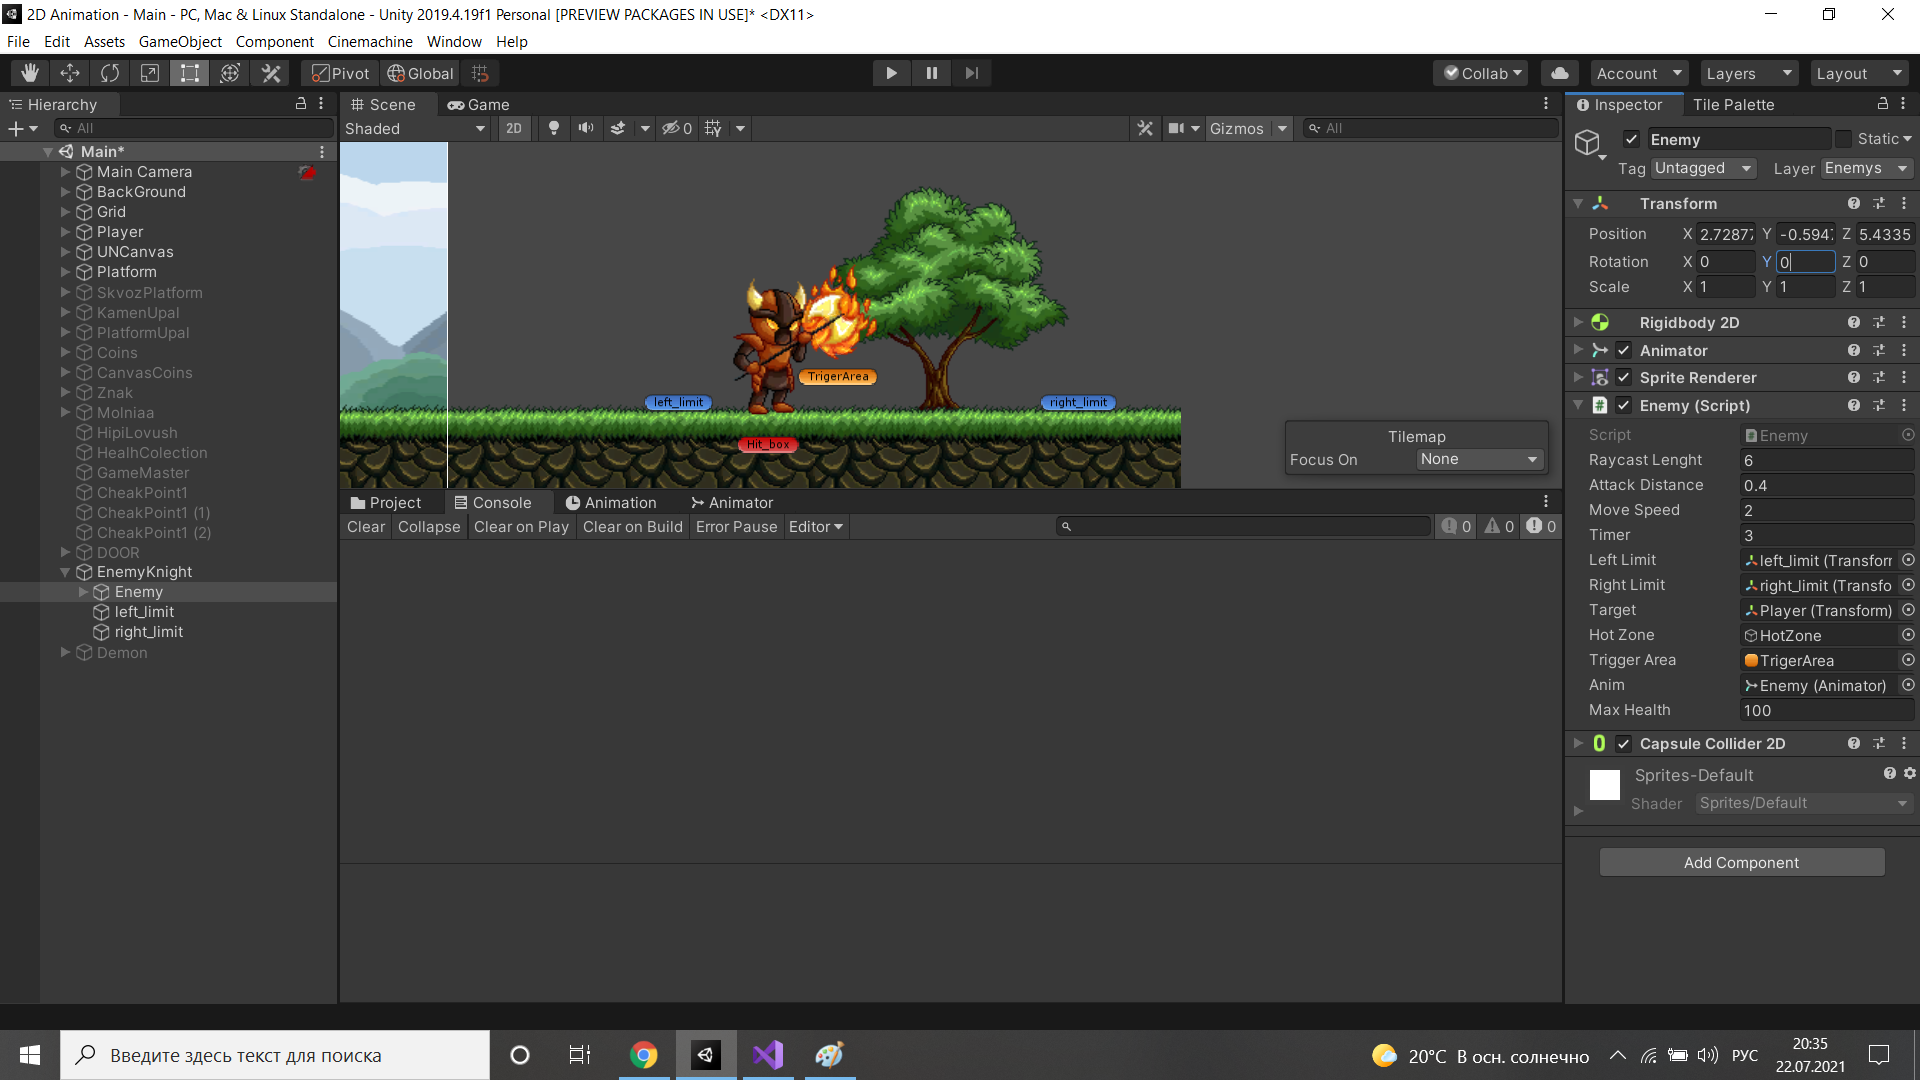Select the Transform tool
1920x1080 pixels.
[x=230, y=73]
